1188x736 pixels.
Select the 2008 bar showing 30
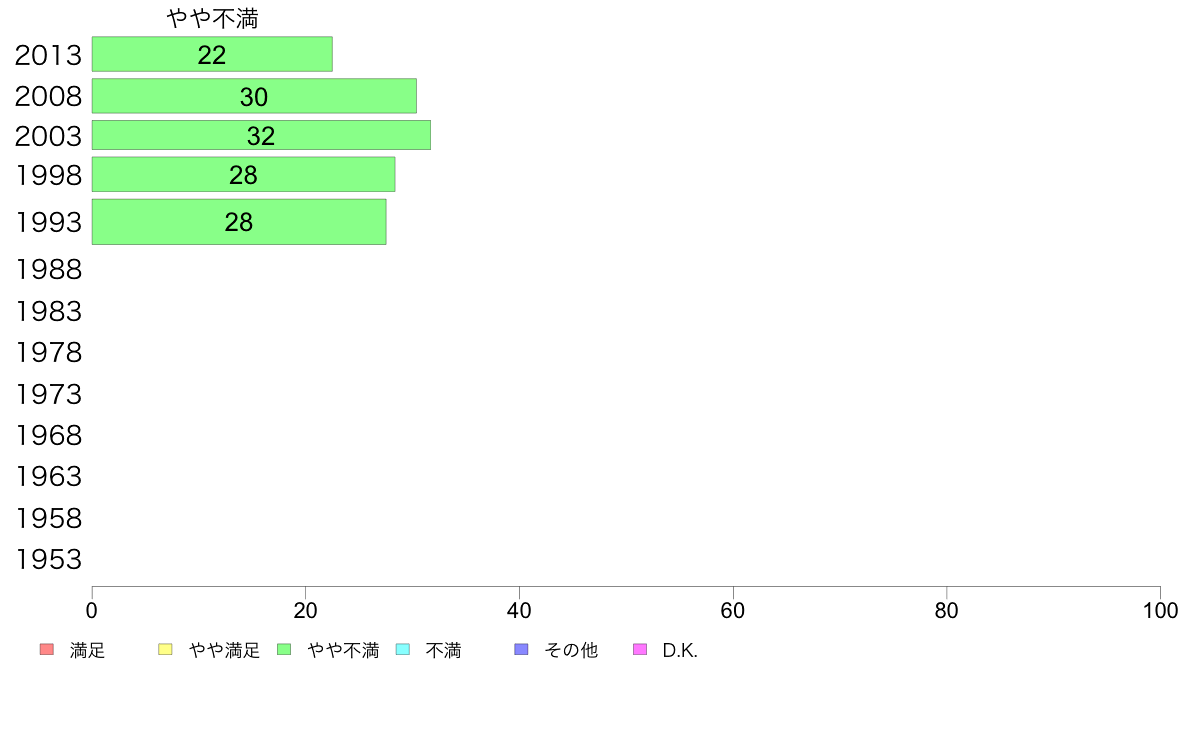[255, 96]
